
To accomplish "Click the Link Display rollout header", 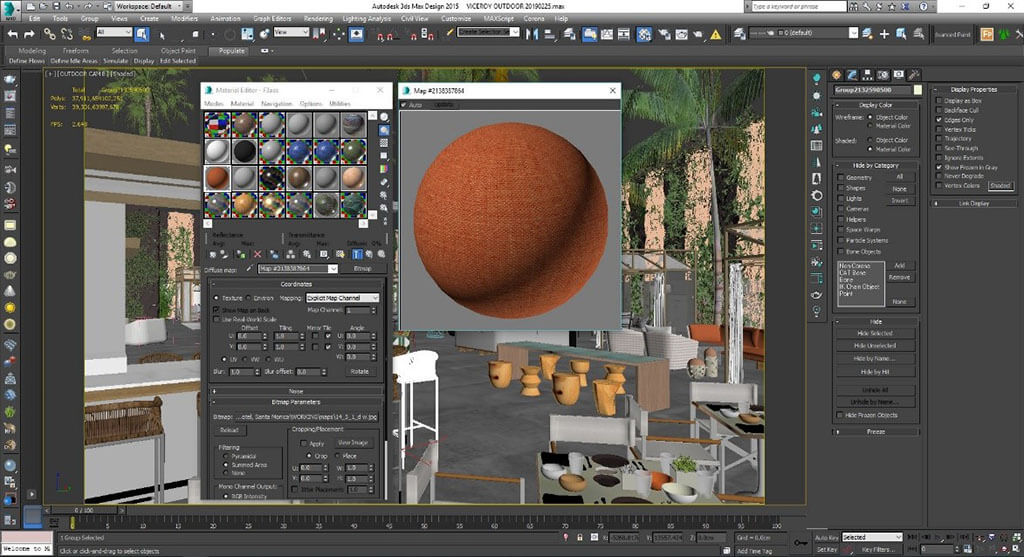I will (x=973, y=203).
